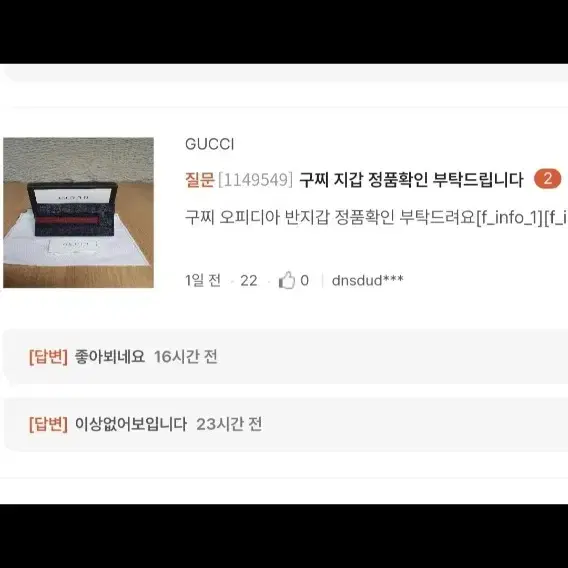Click the thumbs-up like icon
The height and width of the screenshot is (568, 568).
287,280
